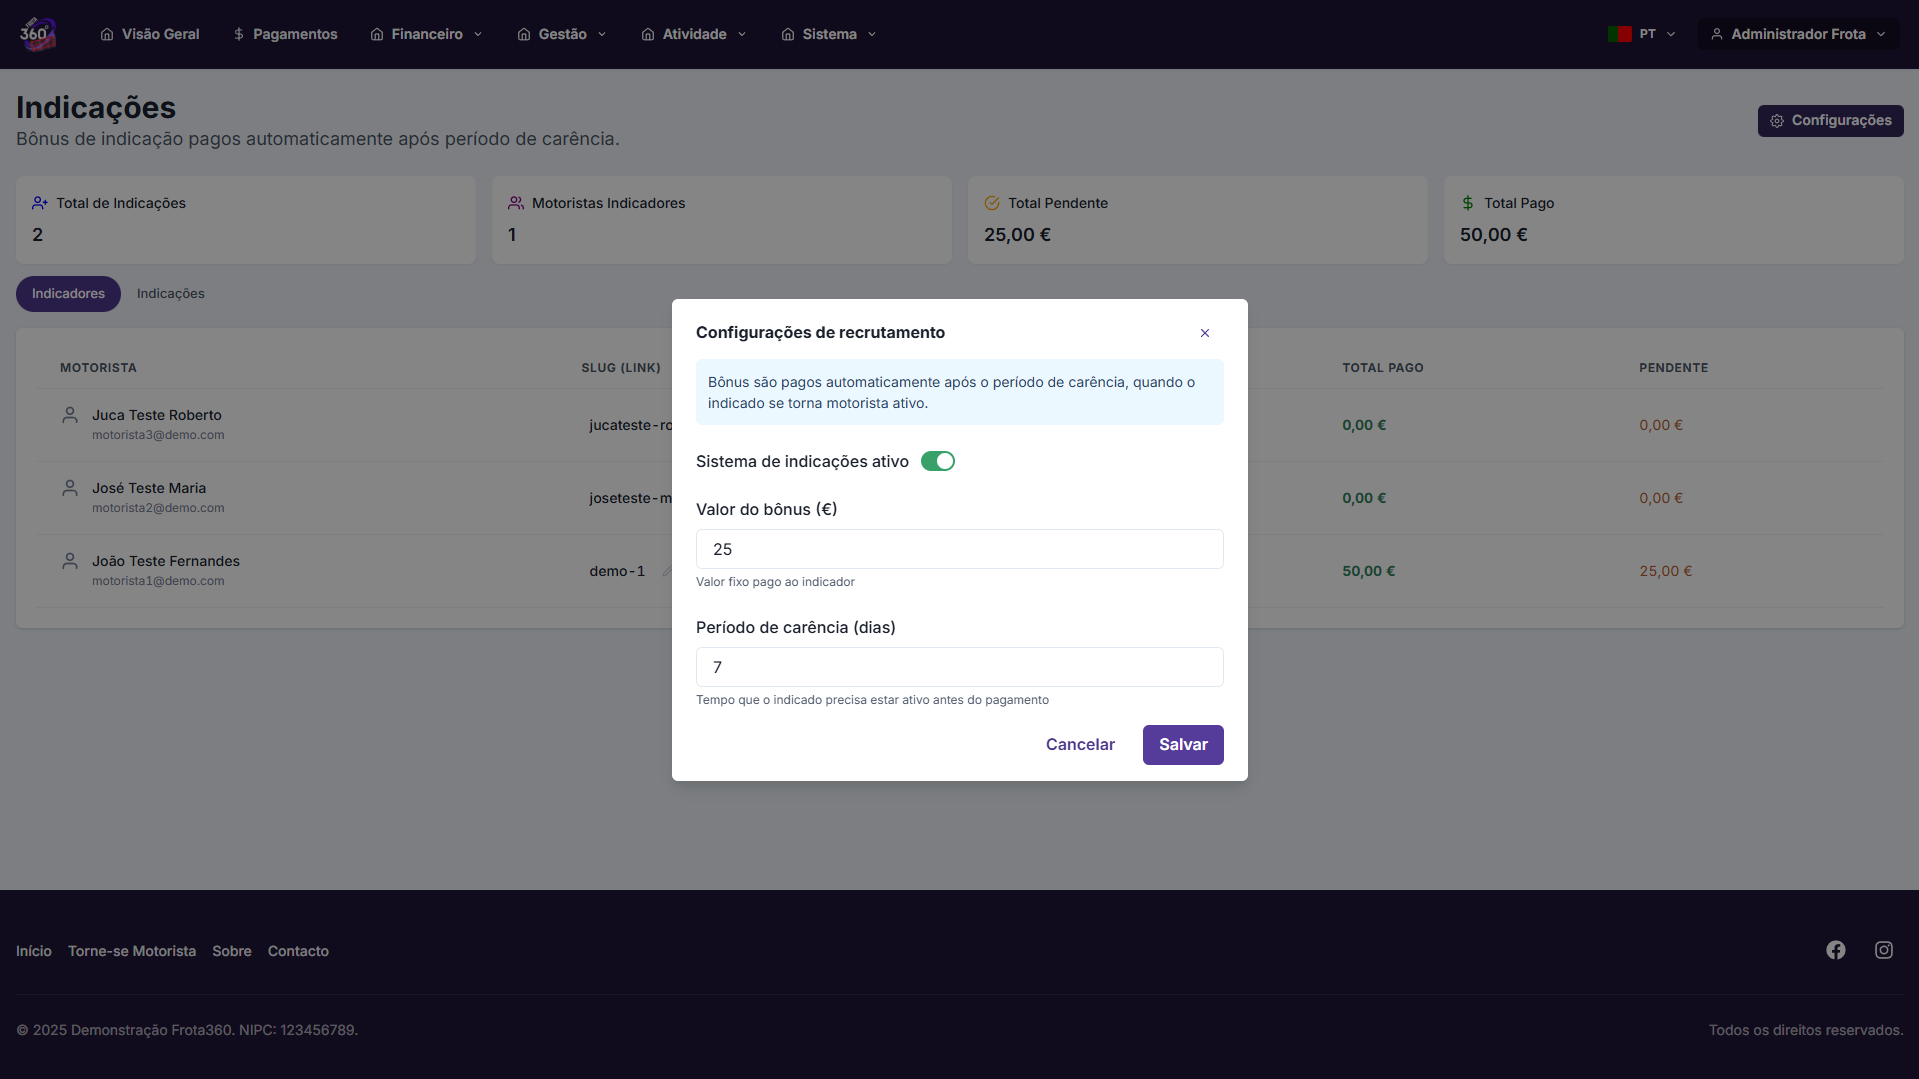This screenshot has width=1919, height=1079.
Task: Open Facebook page via footer icon
Action: point(1835,950)
